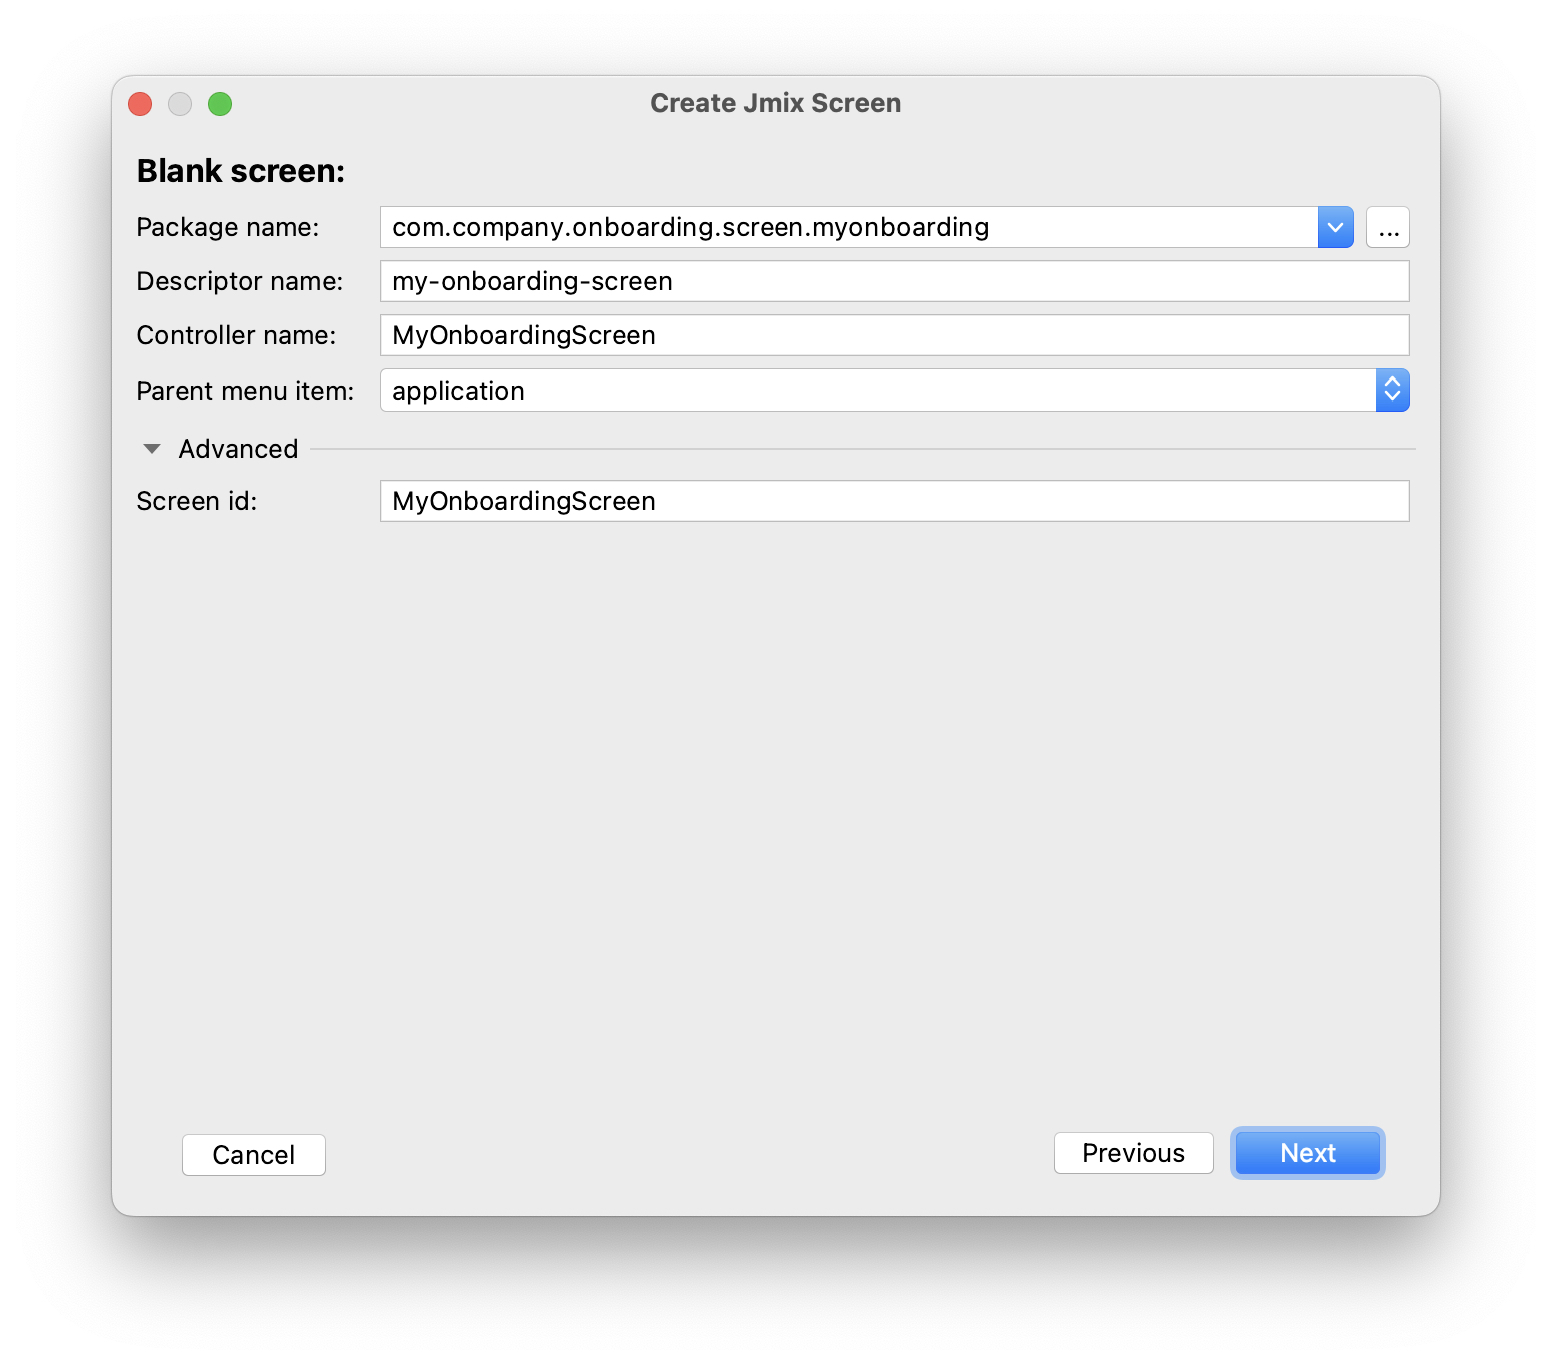Click the green zoom window button
The image size is (1552, 1364).
220,104
